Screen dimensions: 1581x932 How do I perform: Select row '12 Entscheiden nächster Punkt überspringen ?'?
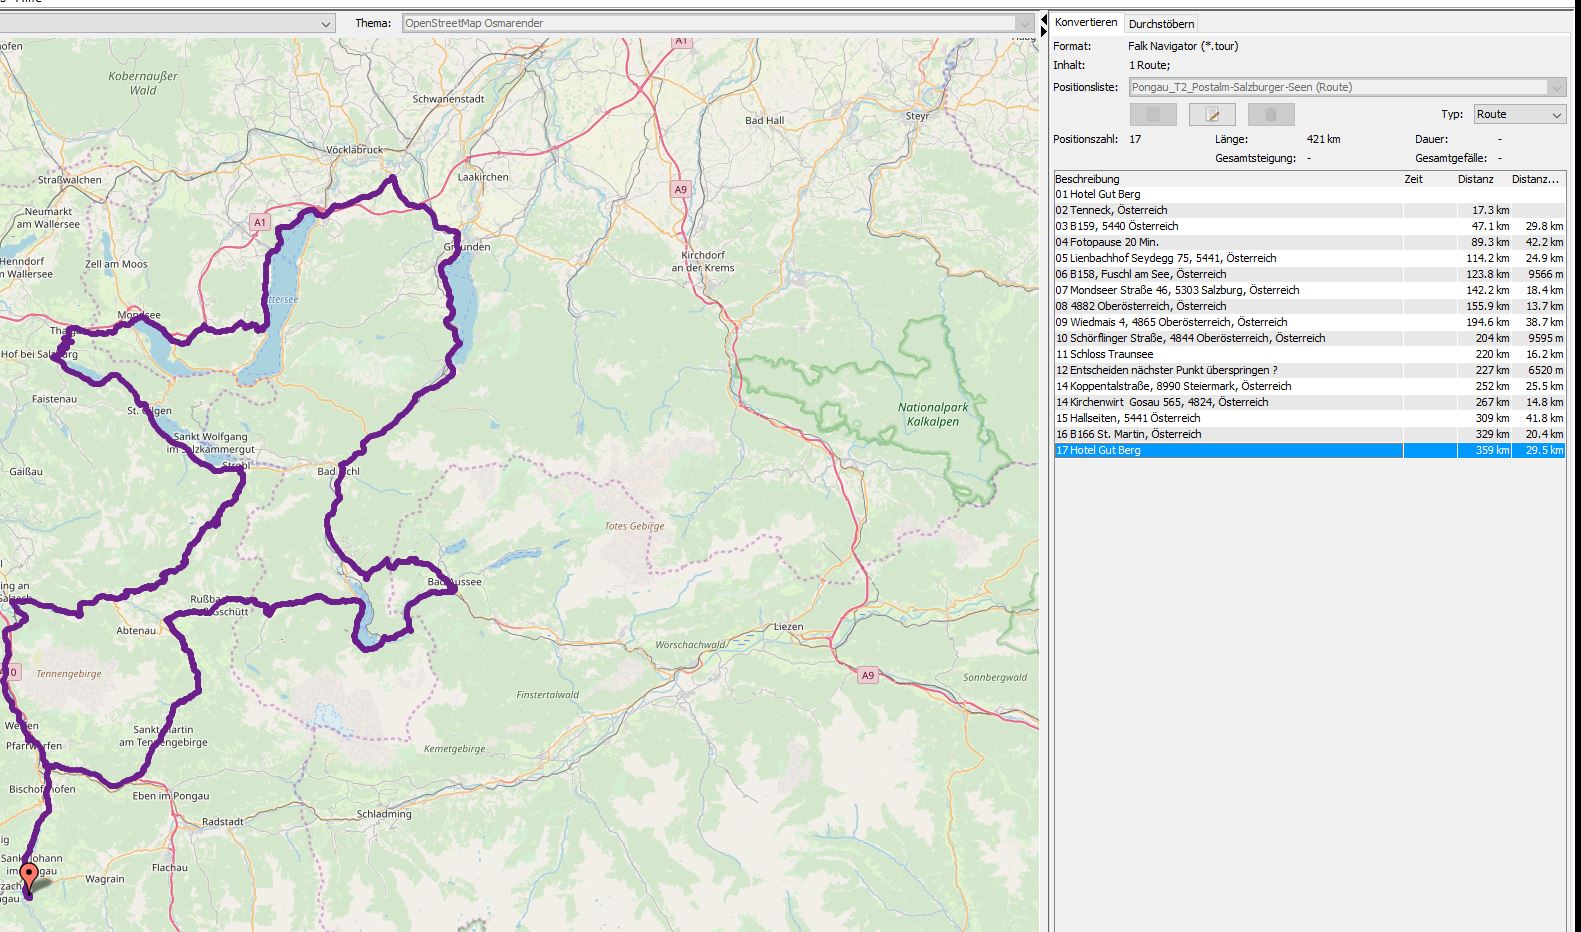[1310, 370]
